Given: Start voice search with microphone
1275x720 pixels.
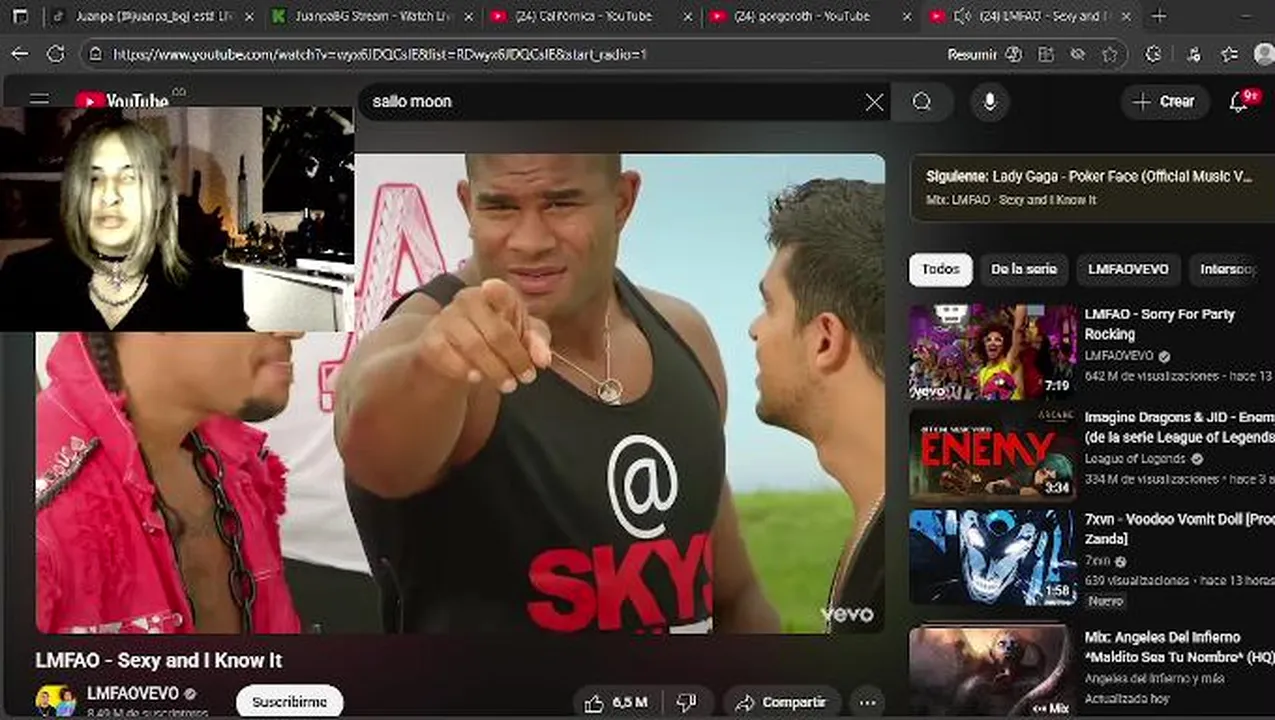Looking at the screenshot, I should click(990, 102).
